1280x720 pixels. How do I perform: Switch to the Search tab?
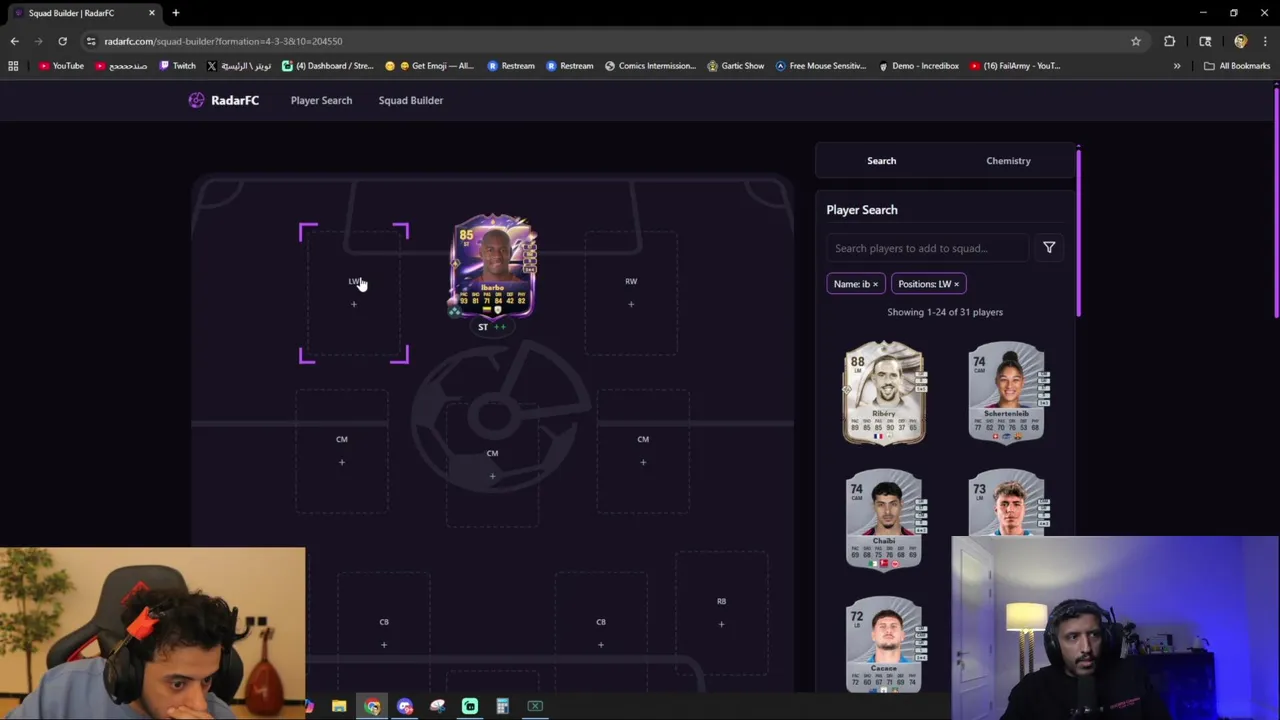pos(882,161)
